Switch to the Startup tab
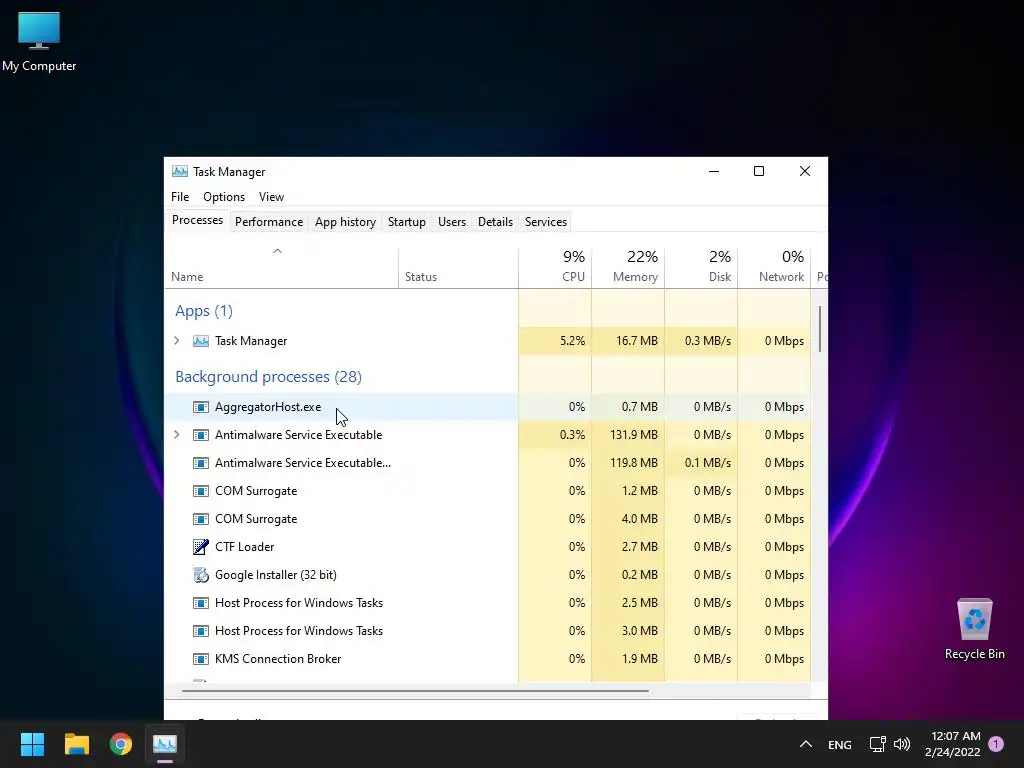1024x768 pixels. pos(406,222)
